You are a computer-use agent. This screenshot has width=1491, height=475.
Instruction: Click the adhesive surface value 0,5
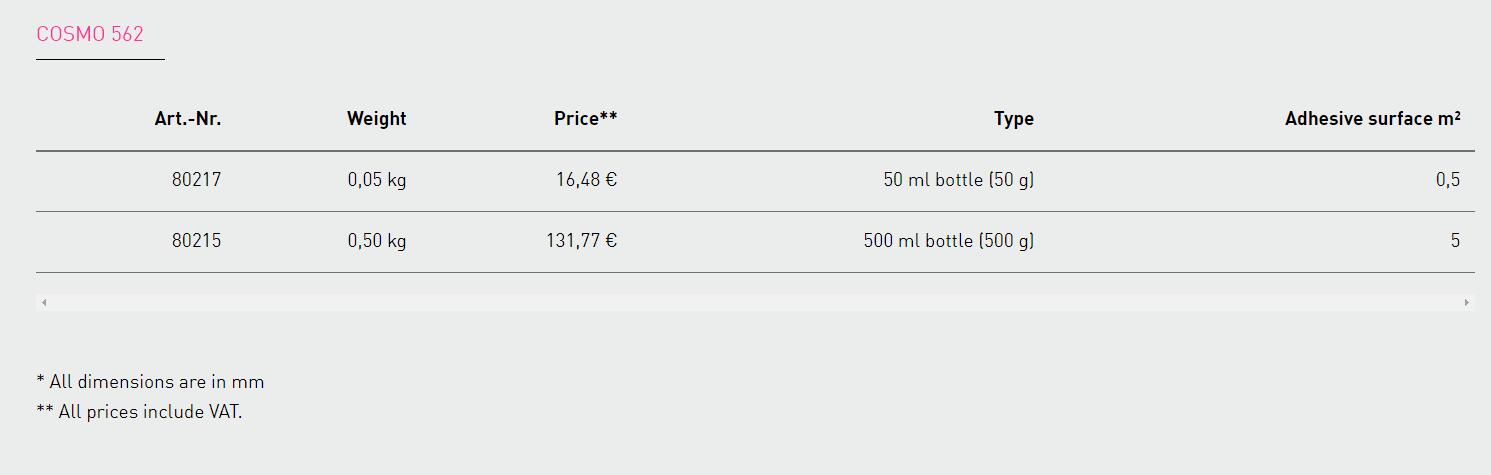(x=1448, y=180)
